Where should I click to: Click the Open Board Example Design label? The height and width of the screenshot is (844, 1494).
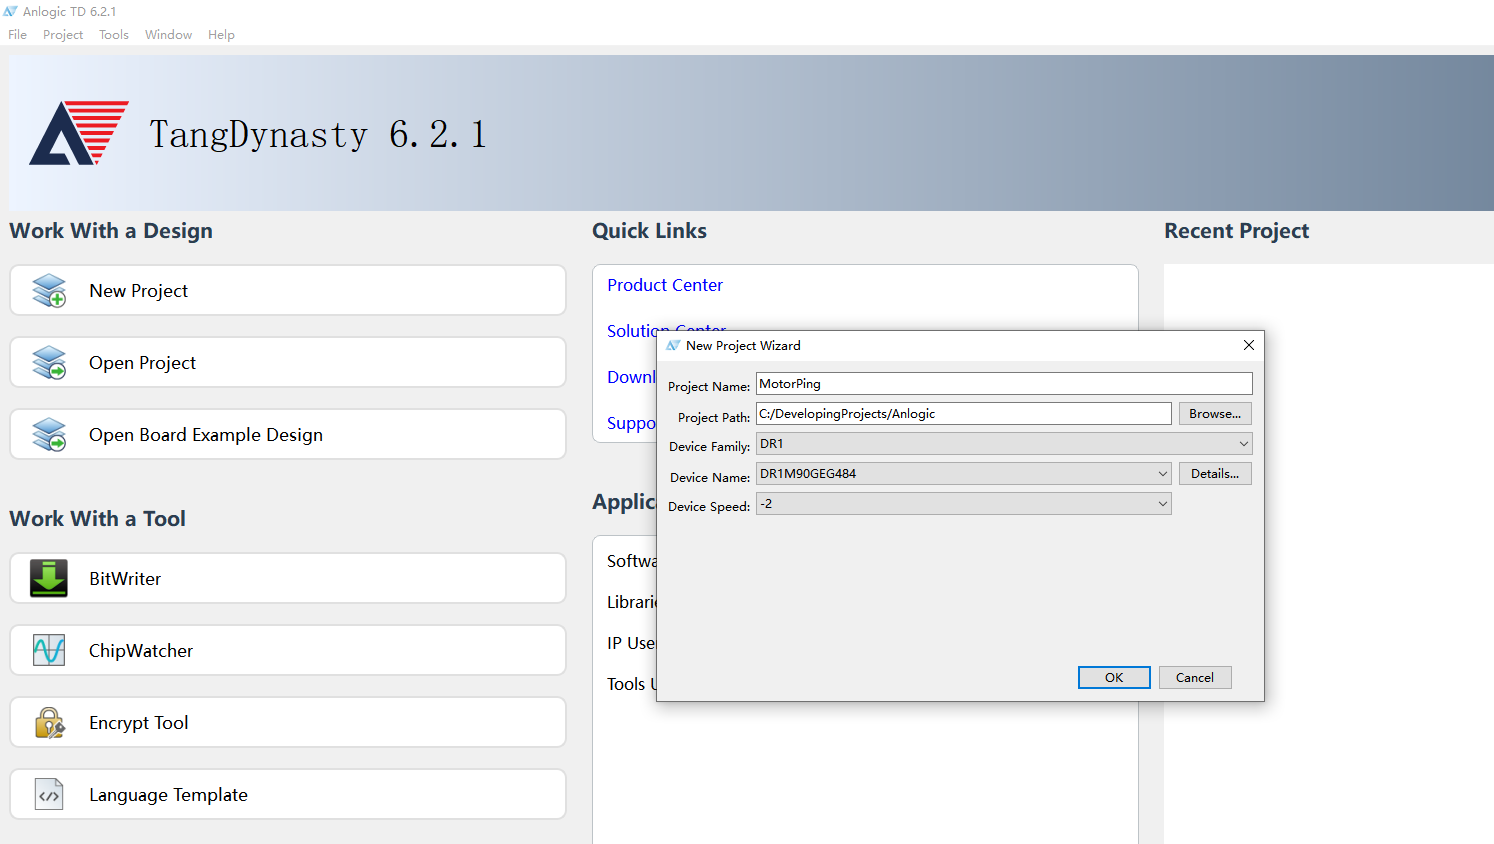tap(206, 435)
